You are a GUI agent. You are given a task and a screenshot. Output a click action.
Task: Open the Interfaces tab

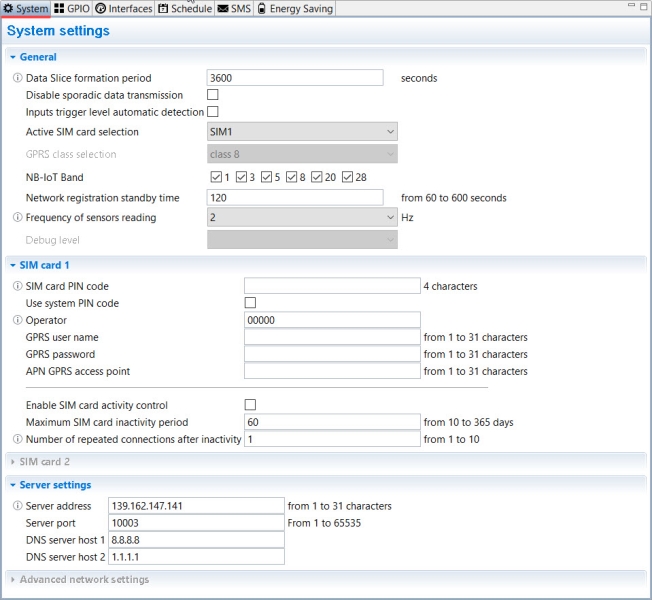pyautogui.click(x=124, y=9)
